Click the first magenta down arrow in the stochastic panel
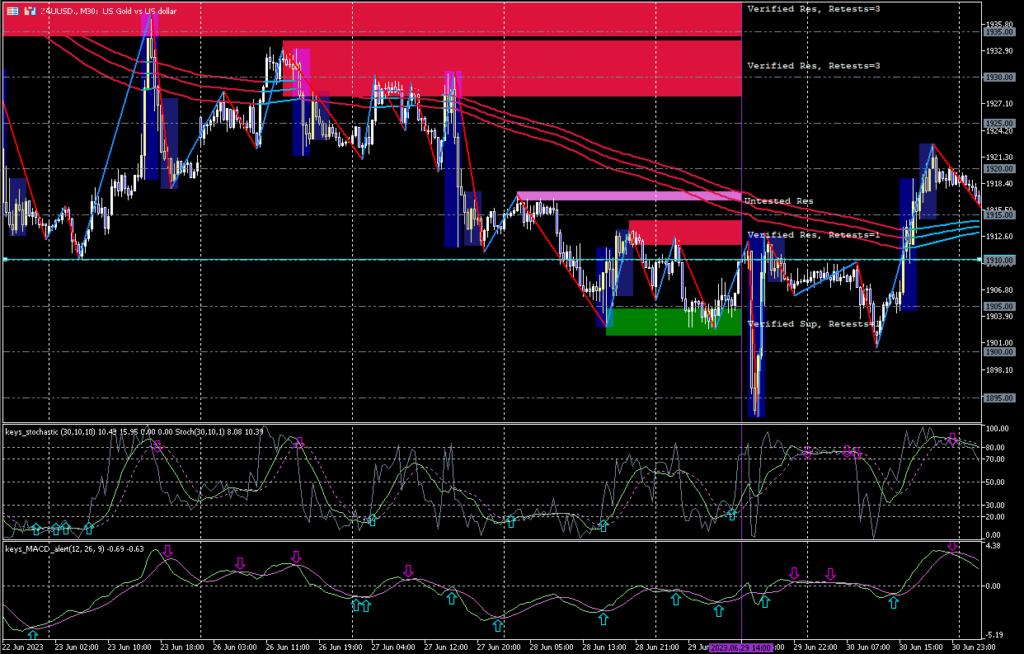This screenshot has width=1024, height=654. click(x=156, y=445)
